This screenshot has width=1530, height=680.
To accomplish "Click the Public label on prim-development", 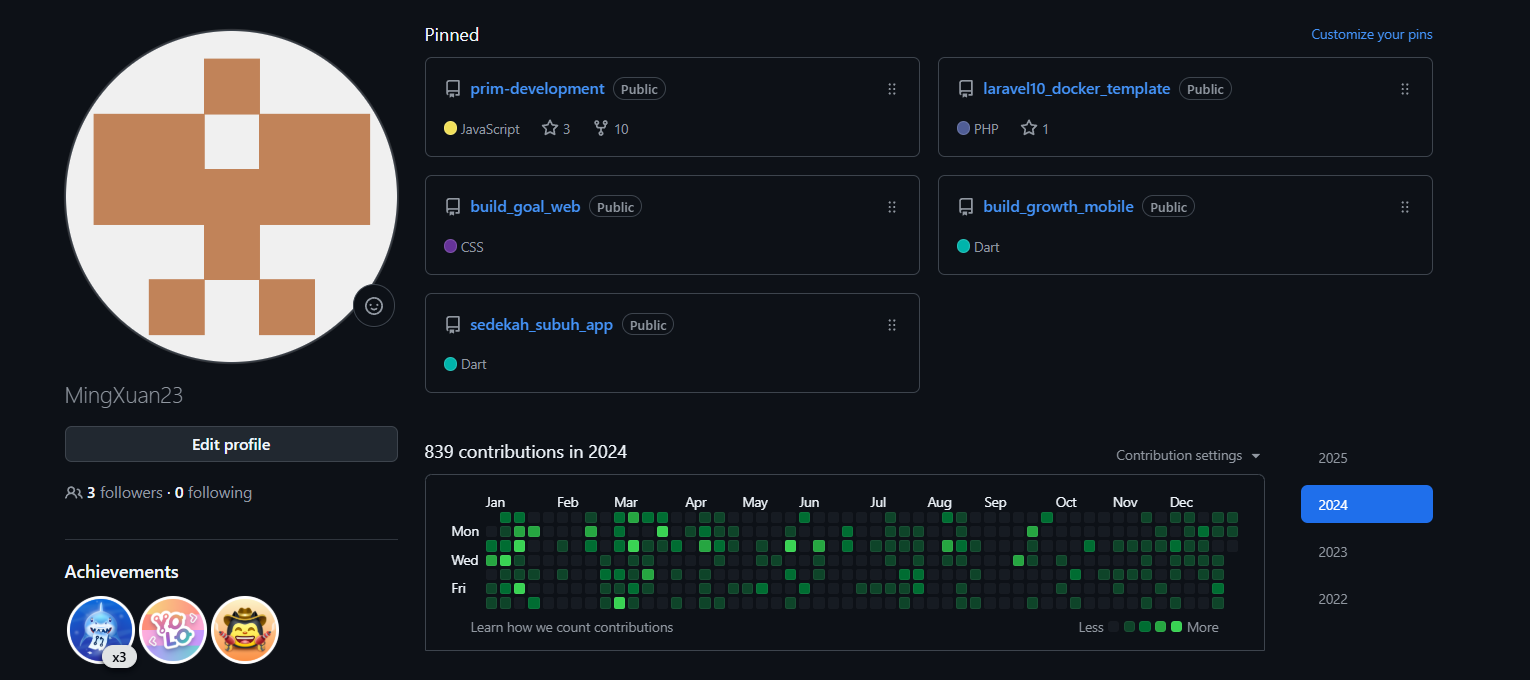I will [639, 89].
